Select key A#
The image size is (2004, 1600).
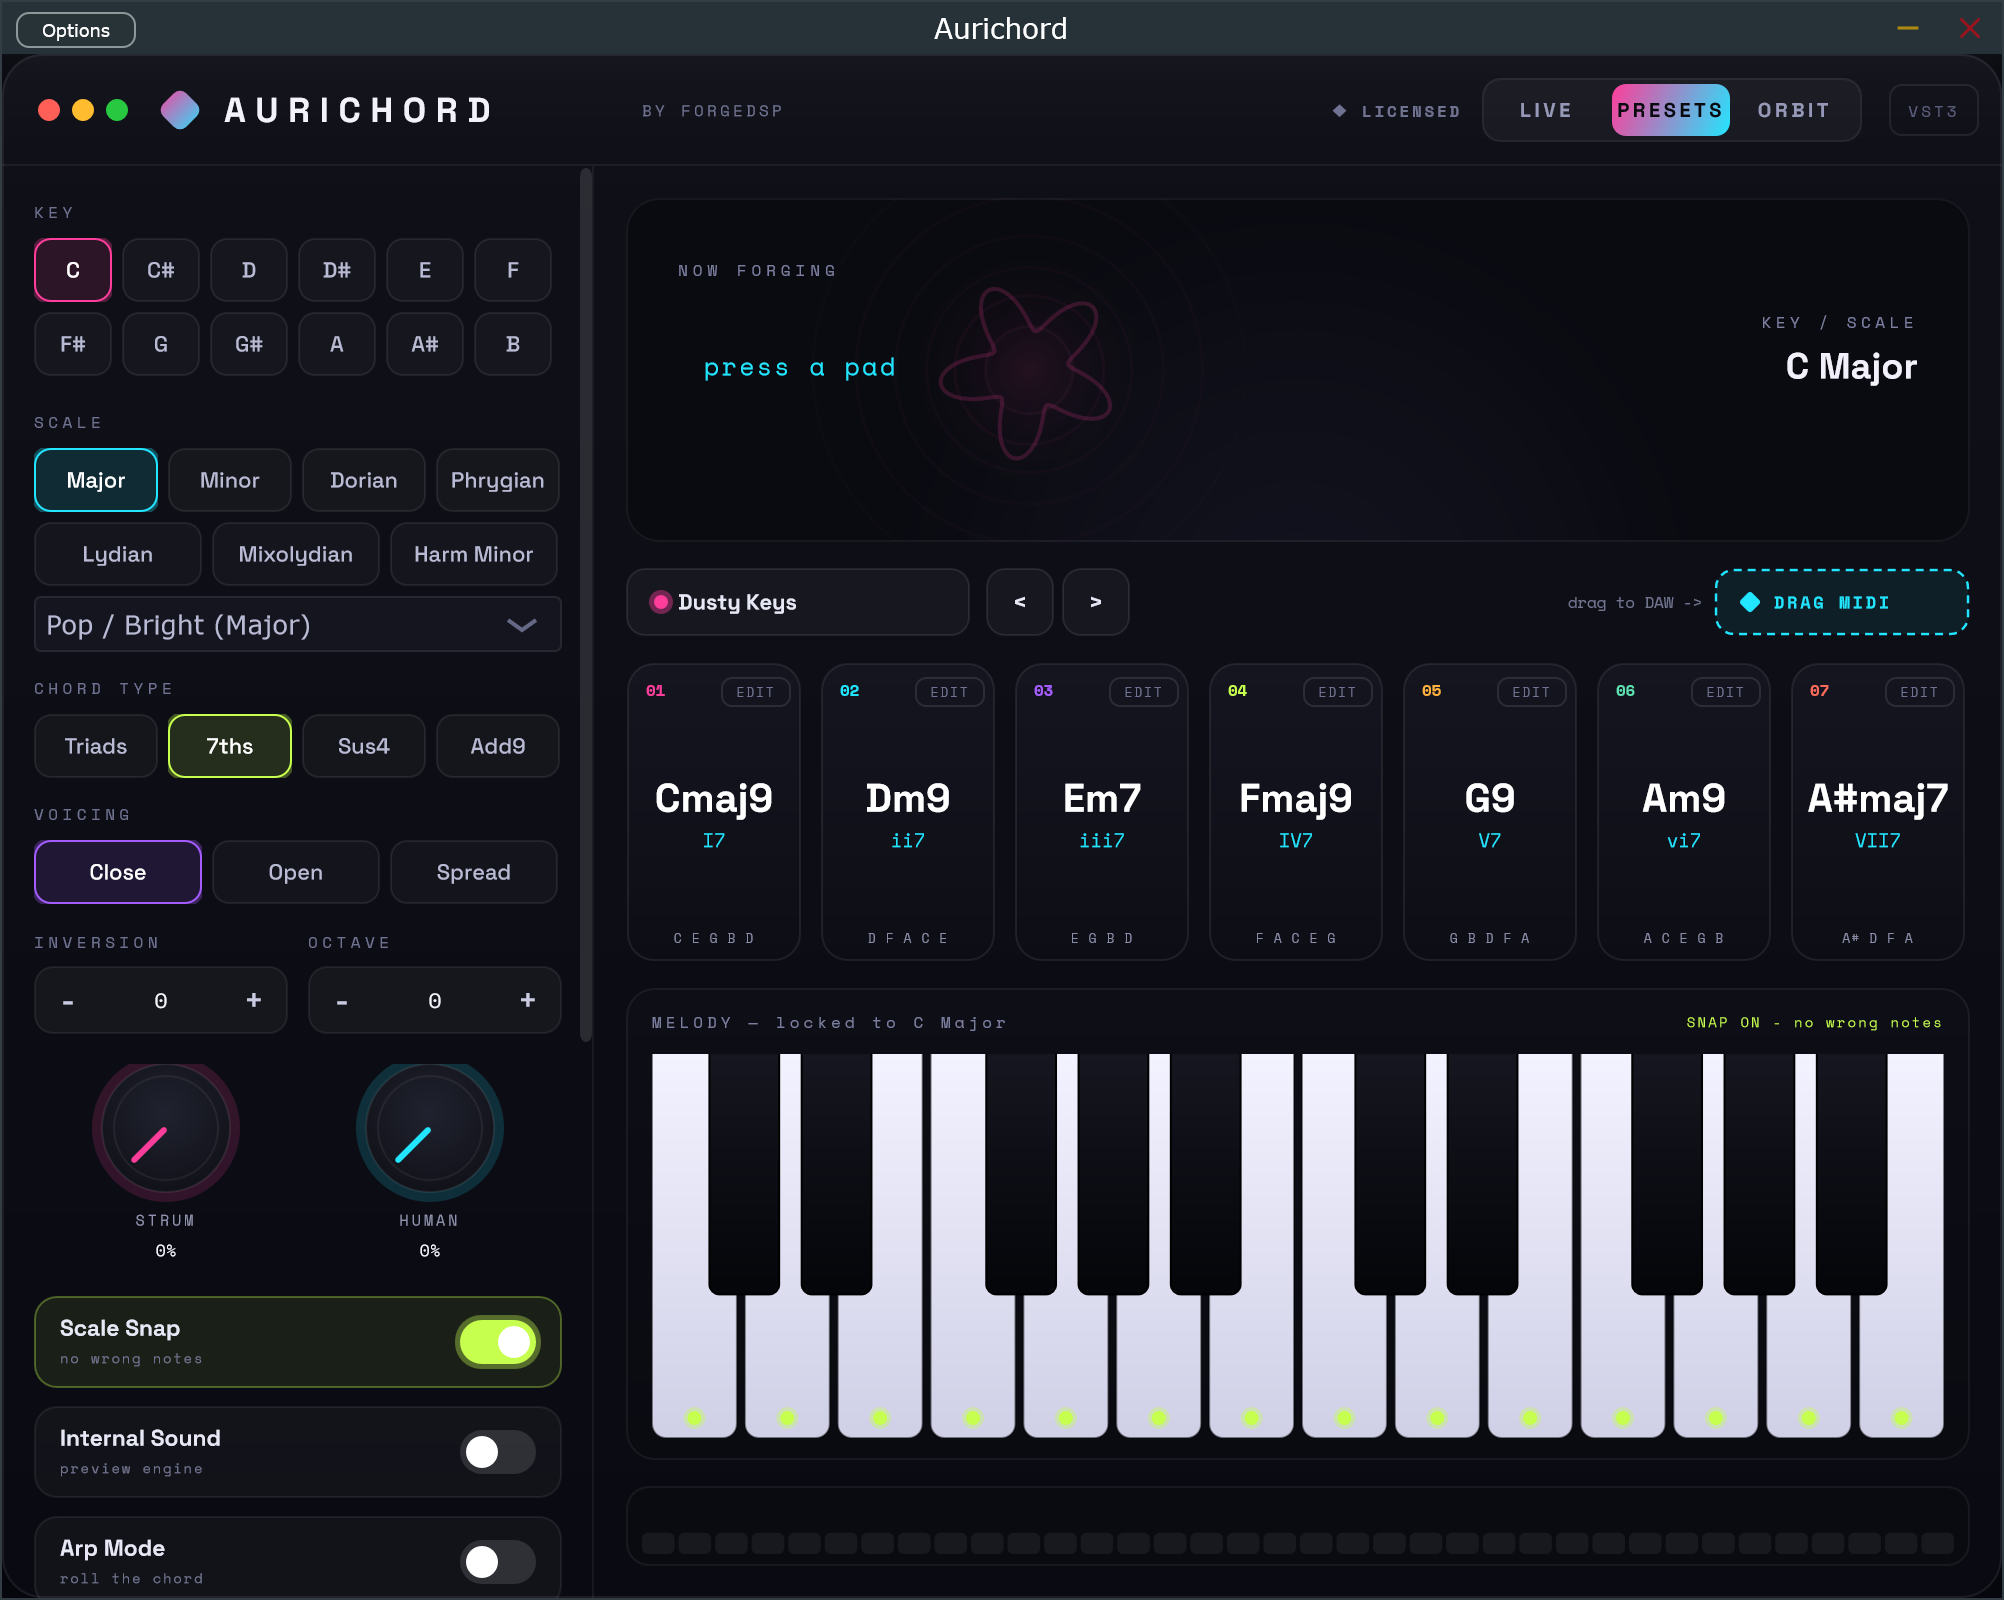click(425, 344)
